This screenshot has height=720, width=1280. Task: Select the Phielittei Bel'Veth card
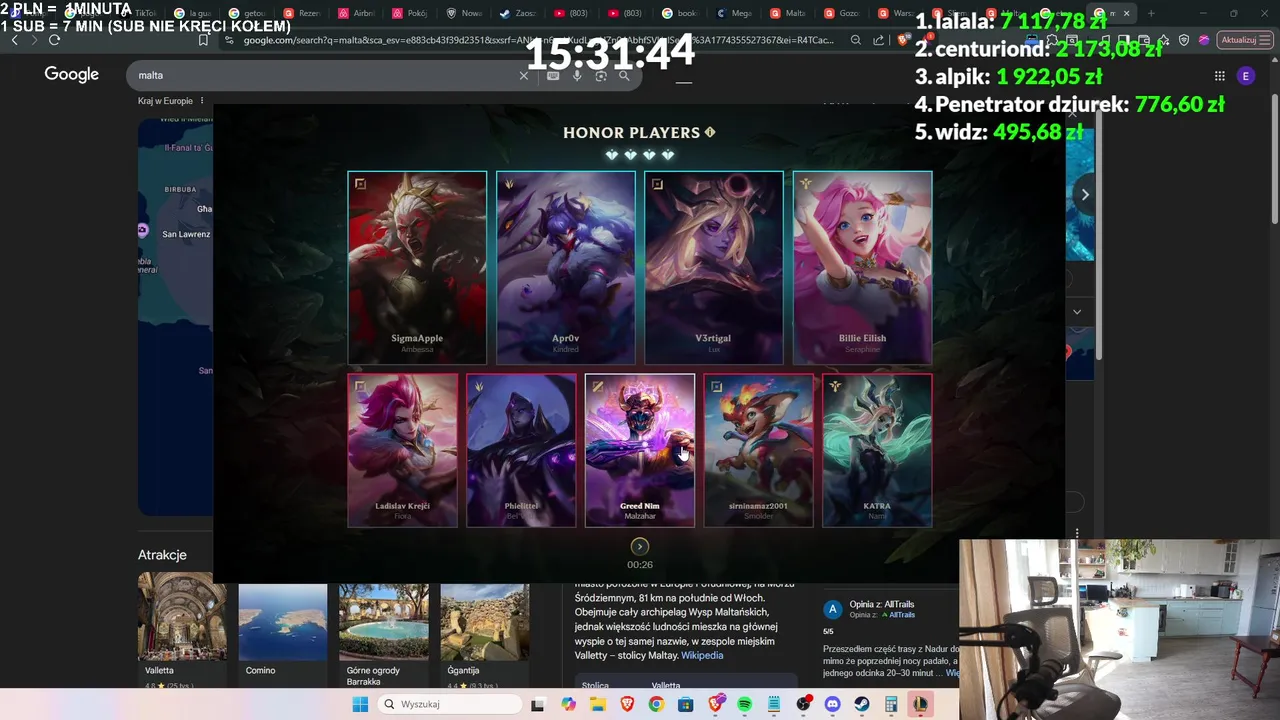tap(521, 450)
